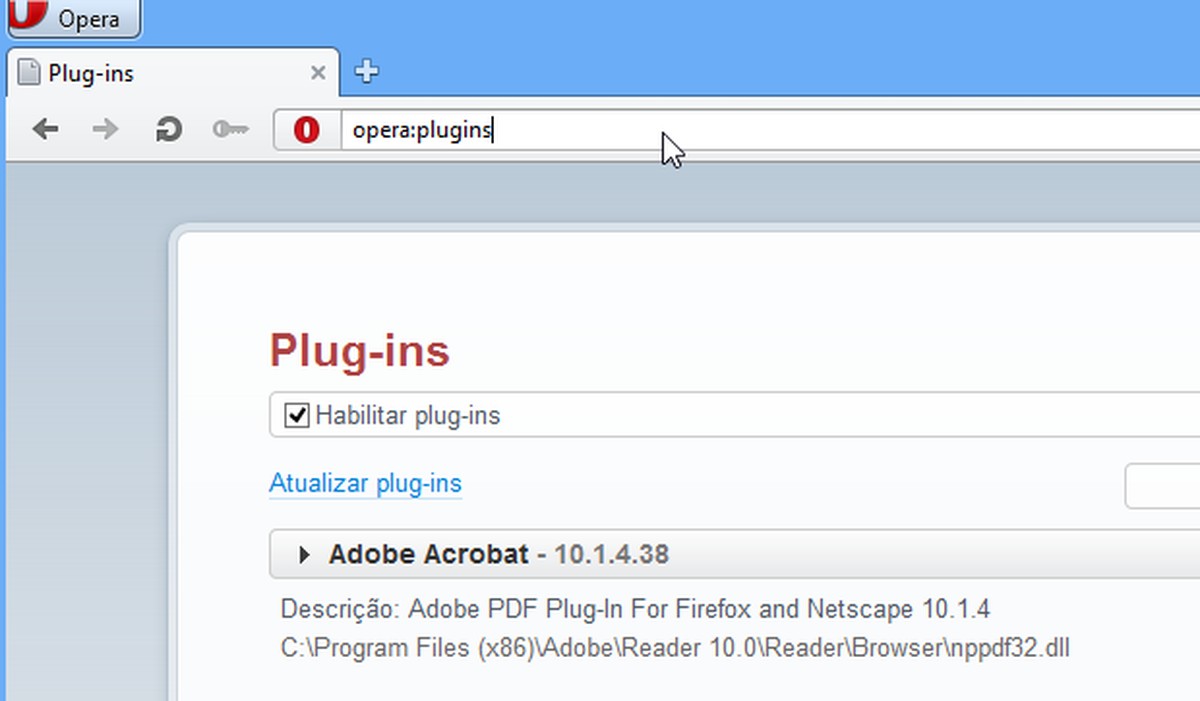This screenshot has height=701, width=1200.
Task: Open the Opera menu dropdown
Action: click(70, 18)
